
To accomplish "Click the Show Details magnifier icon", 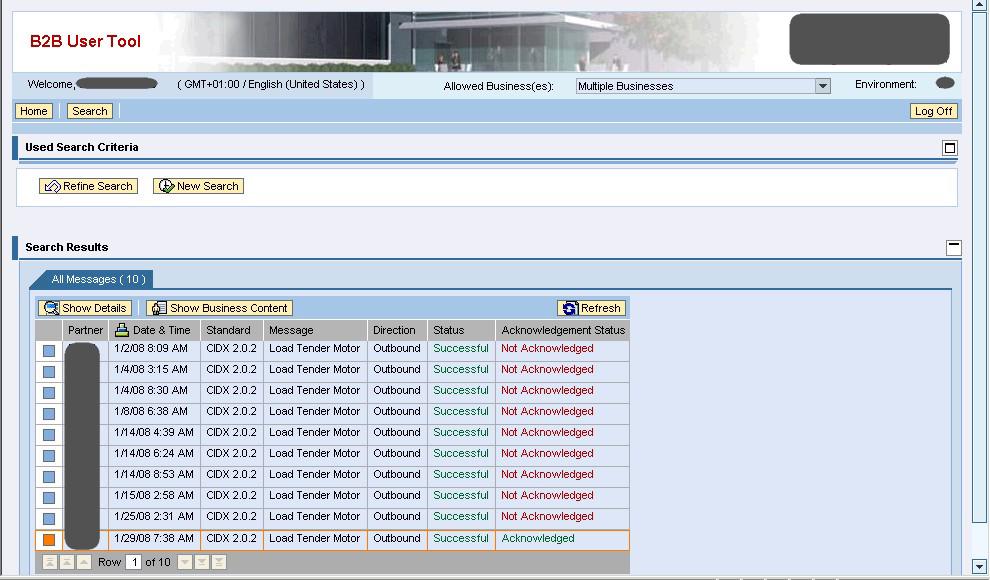I will (50, 308).
